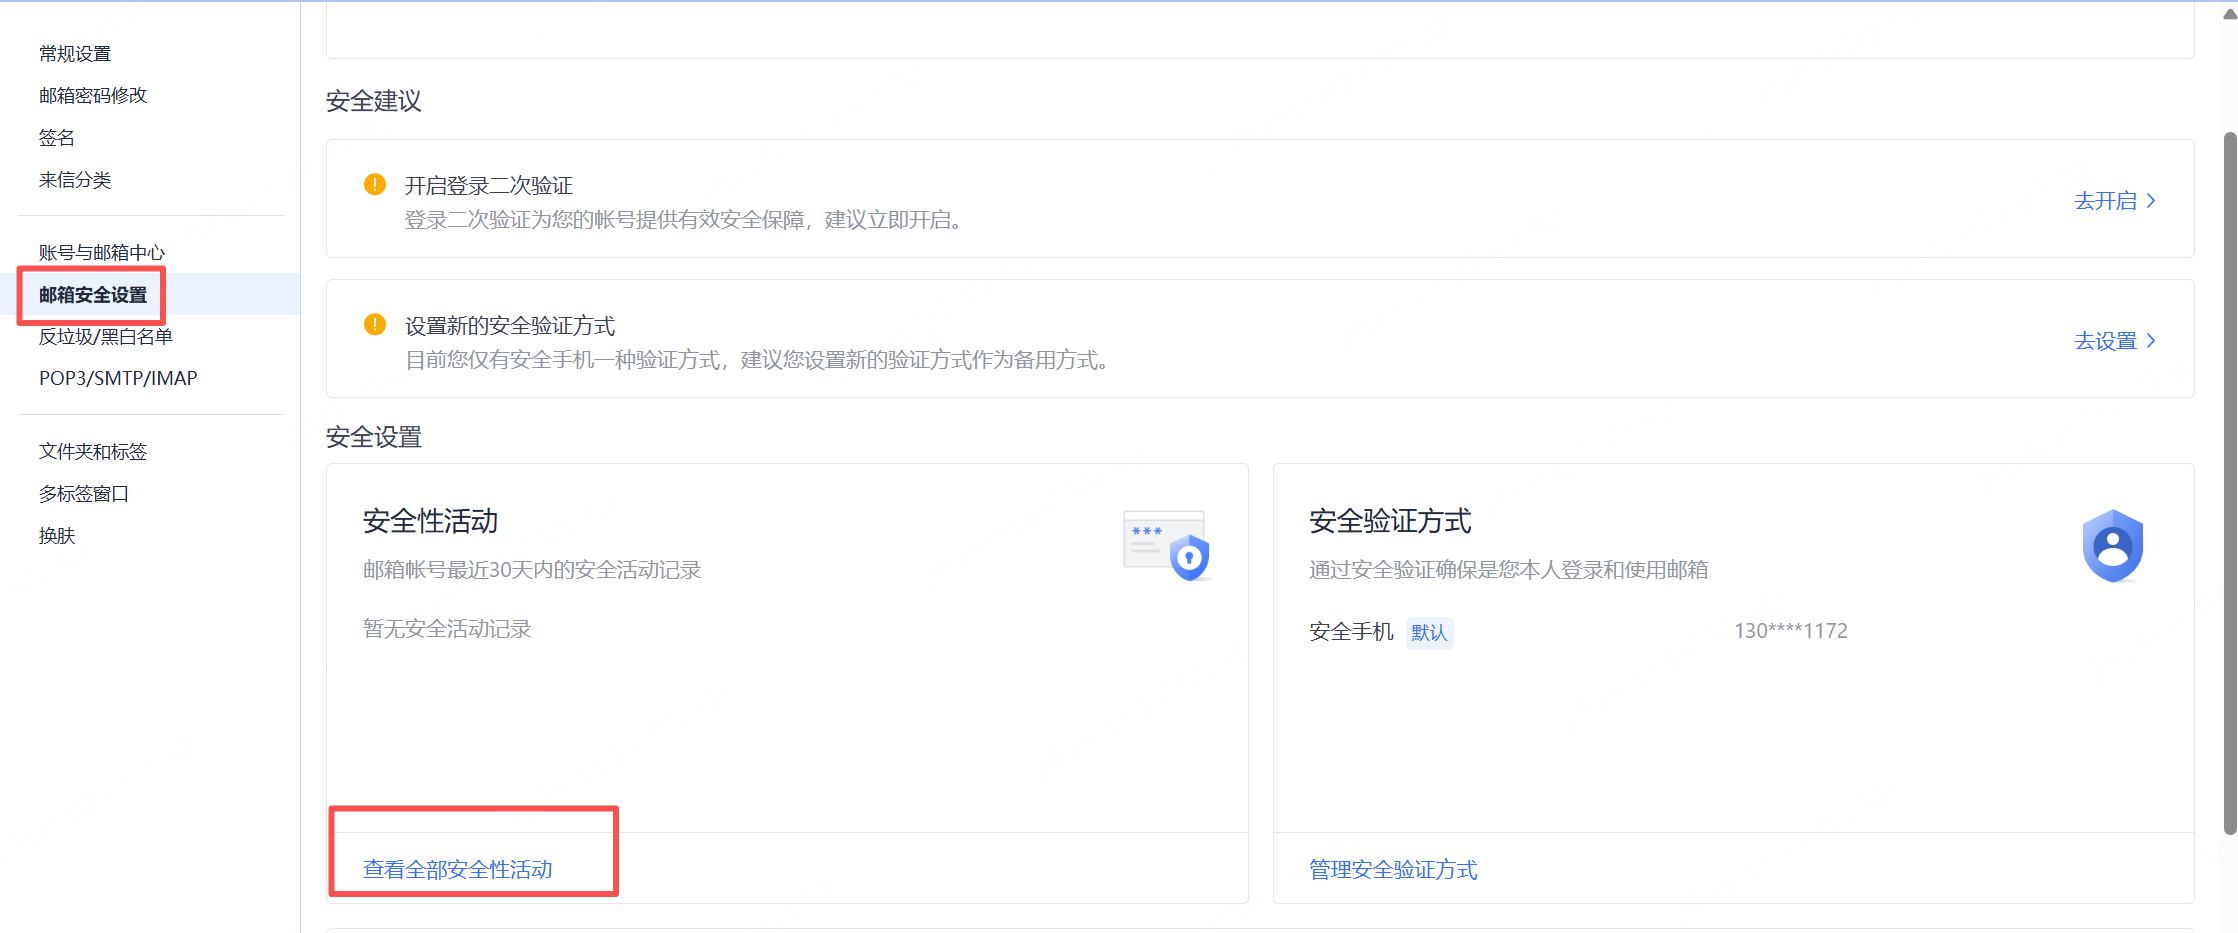Click warning icon beside 设置新的安全验证方式
The width and height of the screenshot is (2238, 933).
375,324
